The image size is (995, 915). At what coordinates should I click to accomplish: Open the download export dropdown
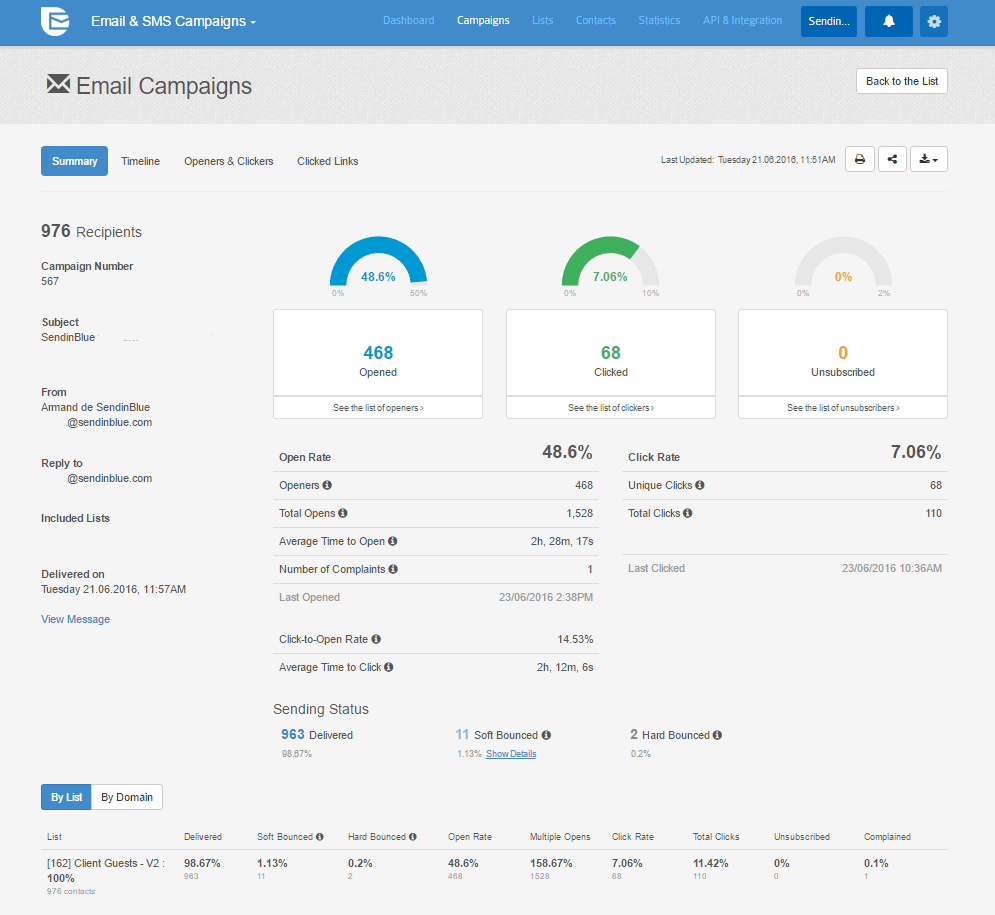coord(928,159)
